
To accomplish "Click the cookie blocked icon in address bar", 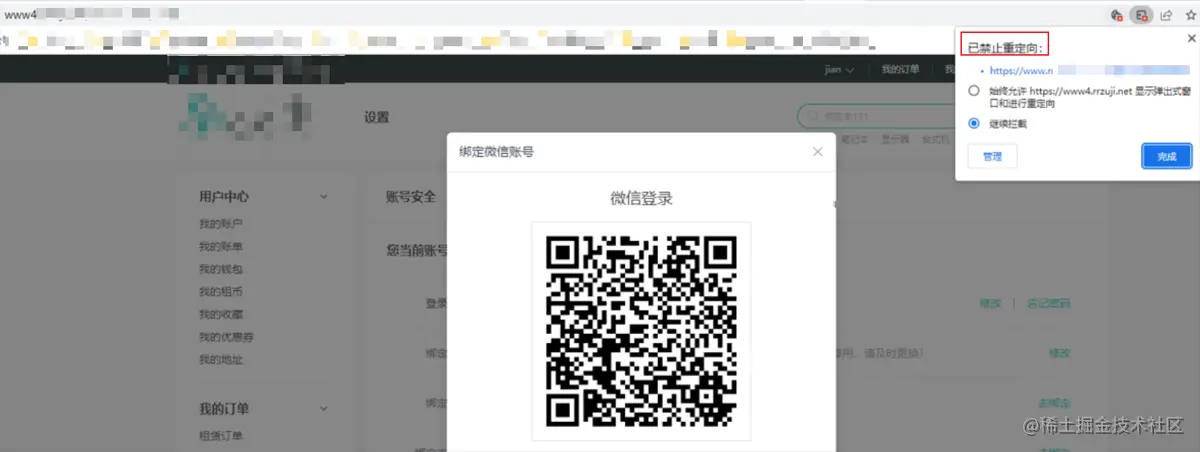I will [x=1117, y=15].
